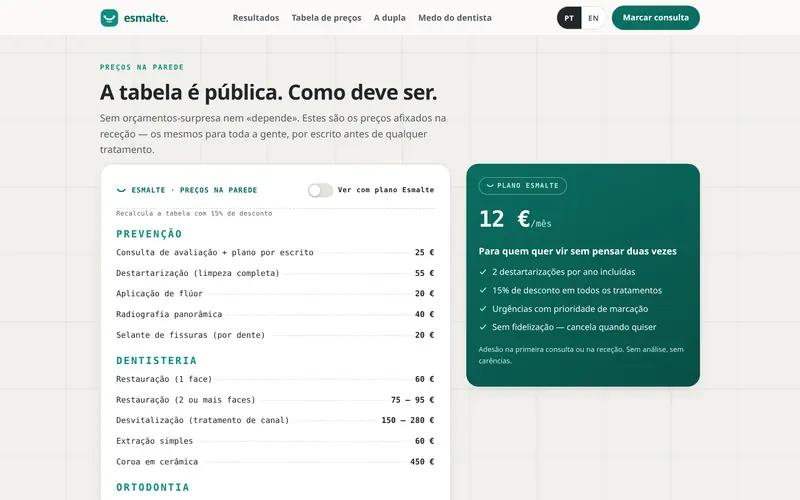Go to Tabela de preços section
Viewport: 800px width, 500px height.
(x=327, y=18)
